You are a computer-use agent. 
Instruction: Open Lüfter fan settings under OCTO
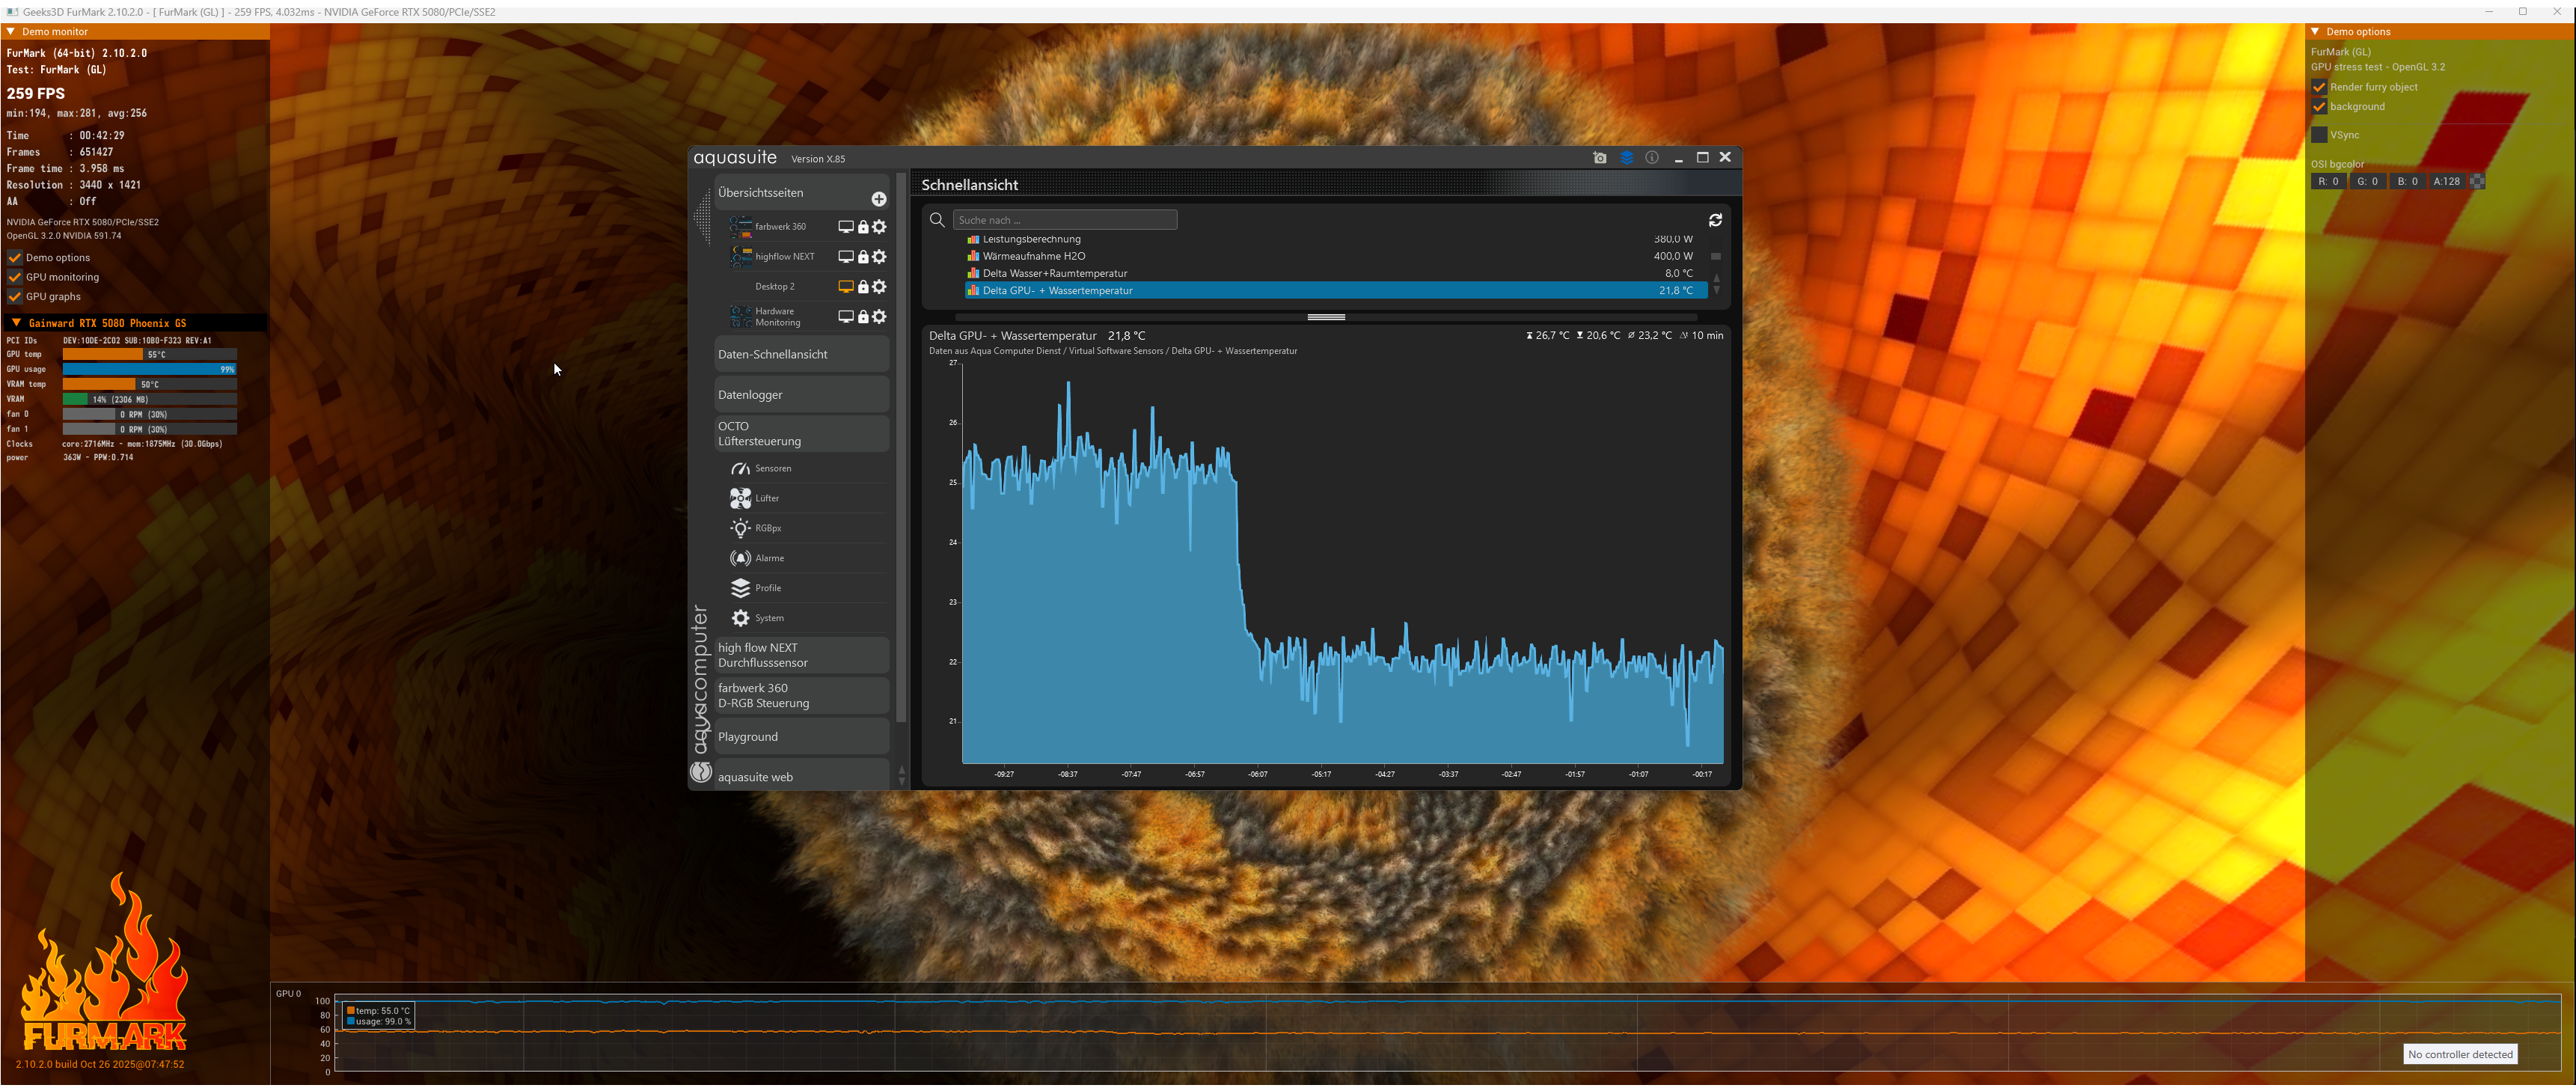tap(767, 498)
